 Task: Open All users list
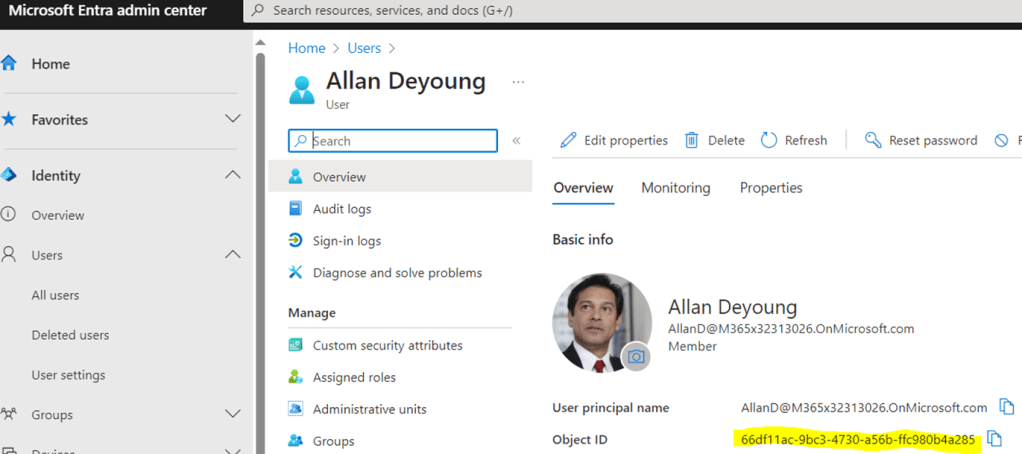point(55,295)
